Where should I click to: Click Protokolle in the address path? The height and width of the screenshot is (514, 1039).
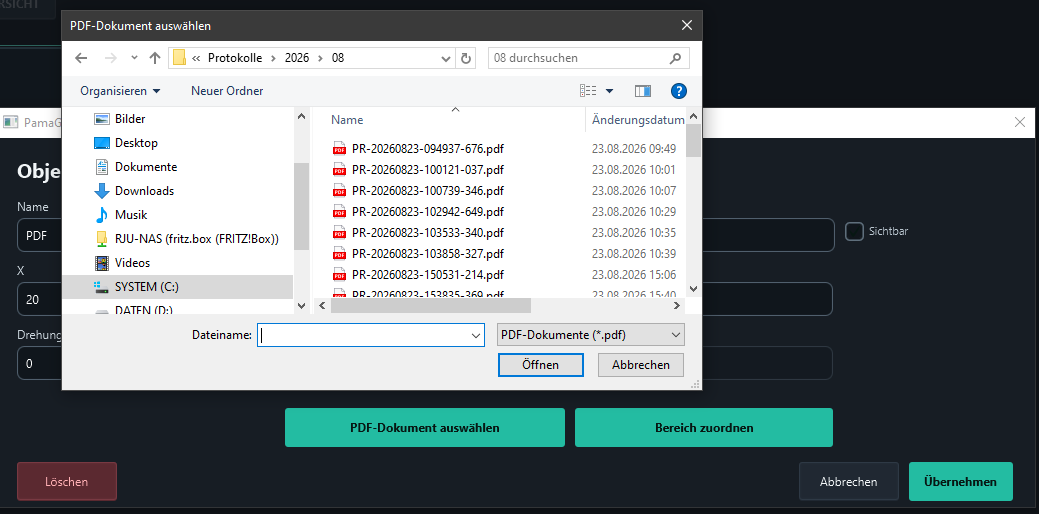tap(235, 58)
